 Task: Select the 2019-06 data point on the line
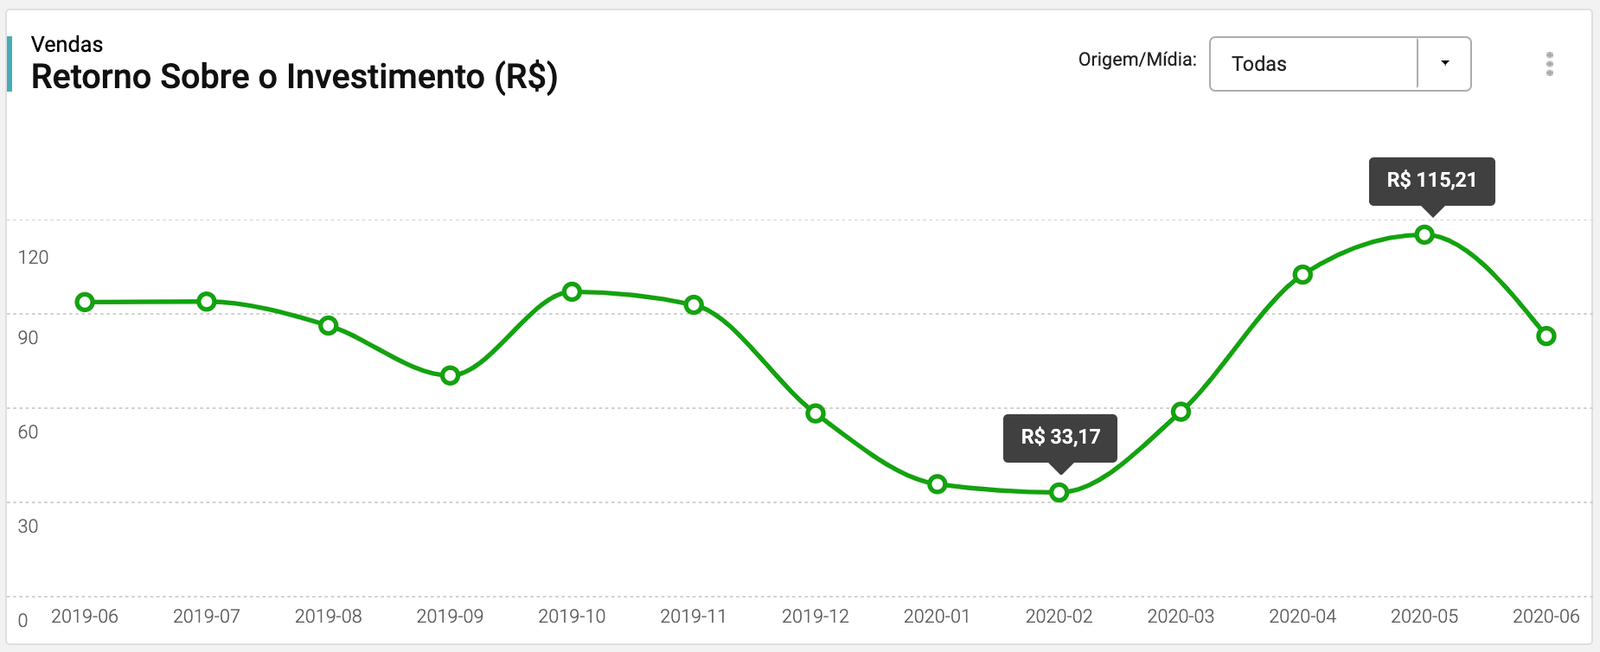pos(85,302)
